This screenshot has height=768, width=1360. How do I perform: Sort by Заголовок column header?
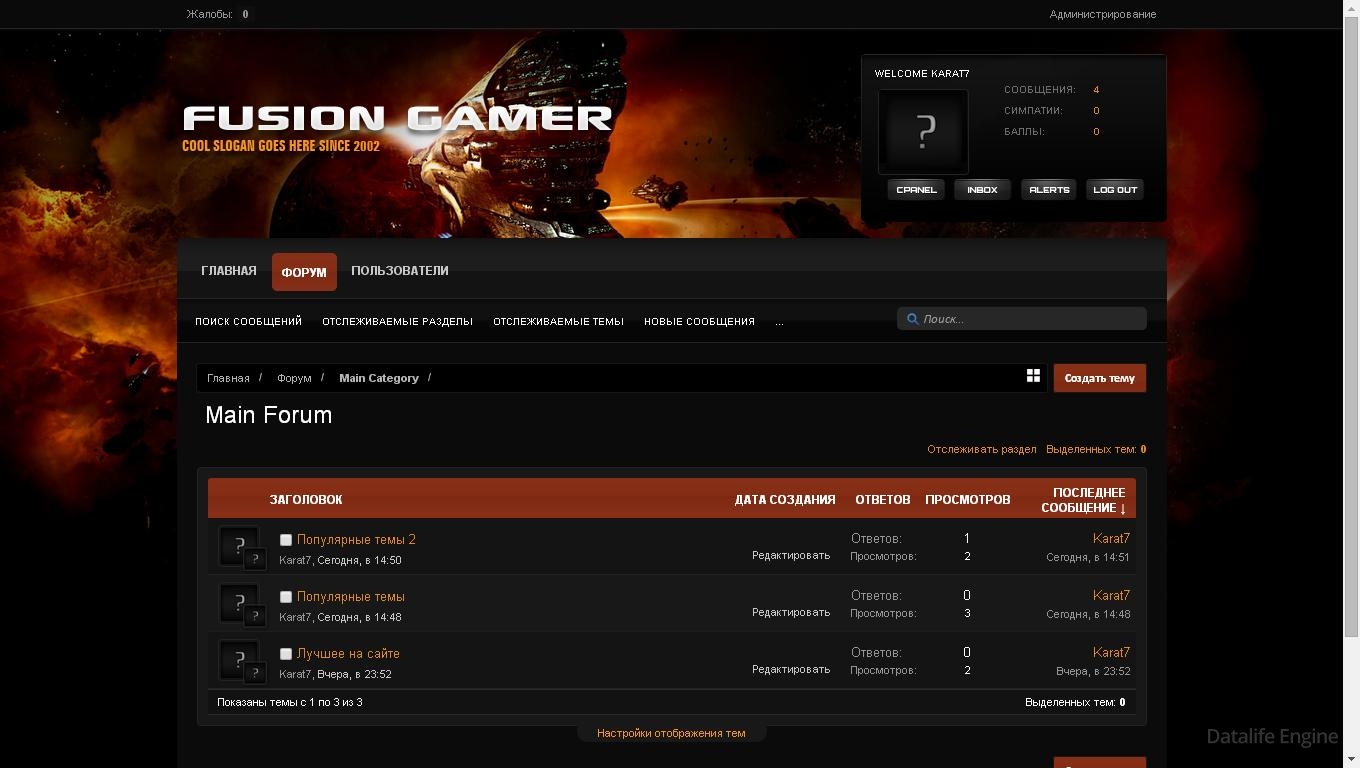(306, 500)
